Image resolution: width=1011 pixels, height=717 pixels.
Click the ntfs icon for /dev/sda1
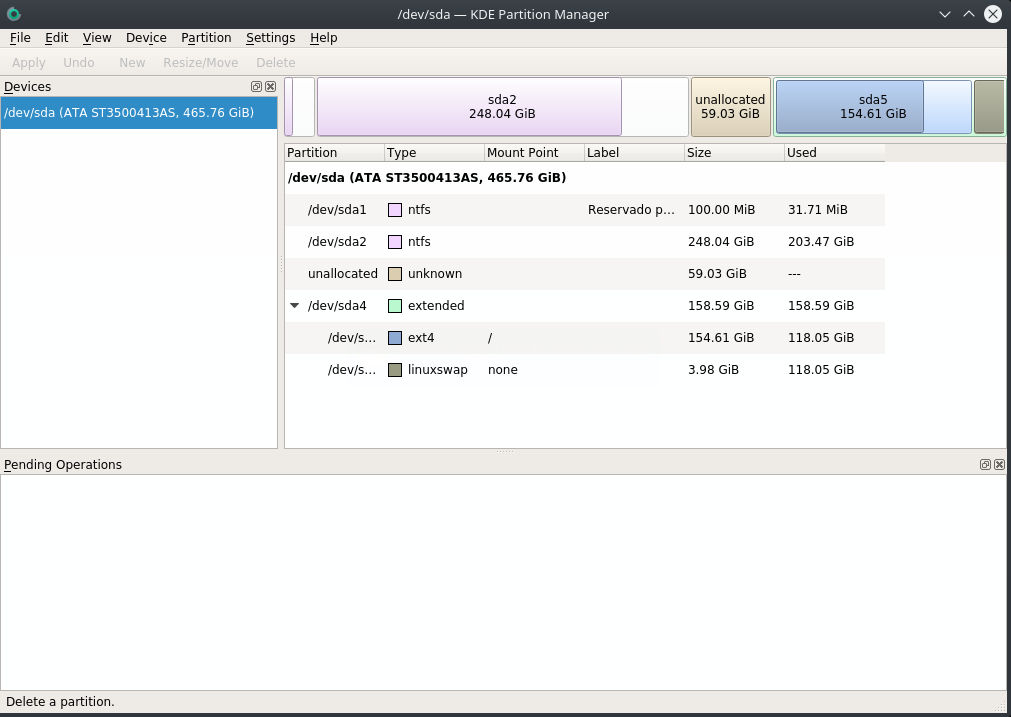point(395,210)
